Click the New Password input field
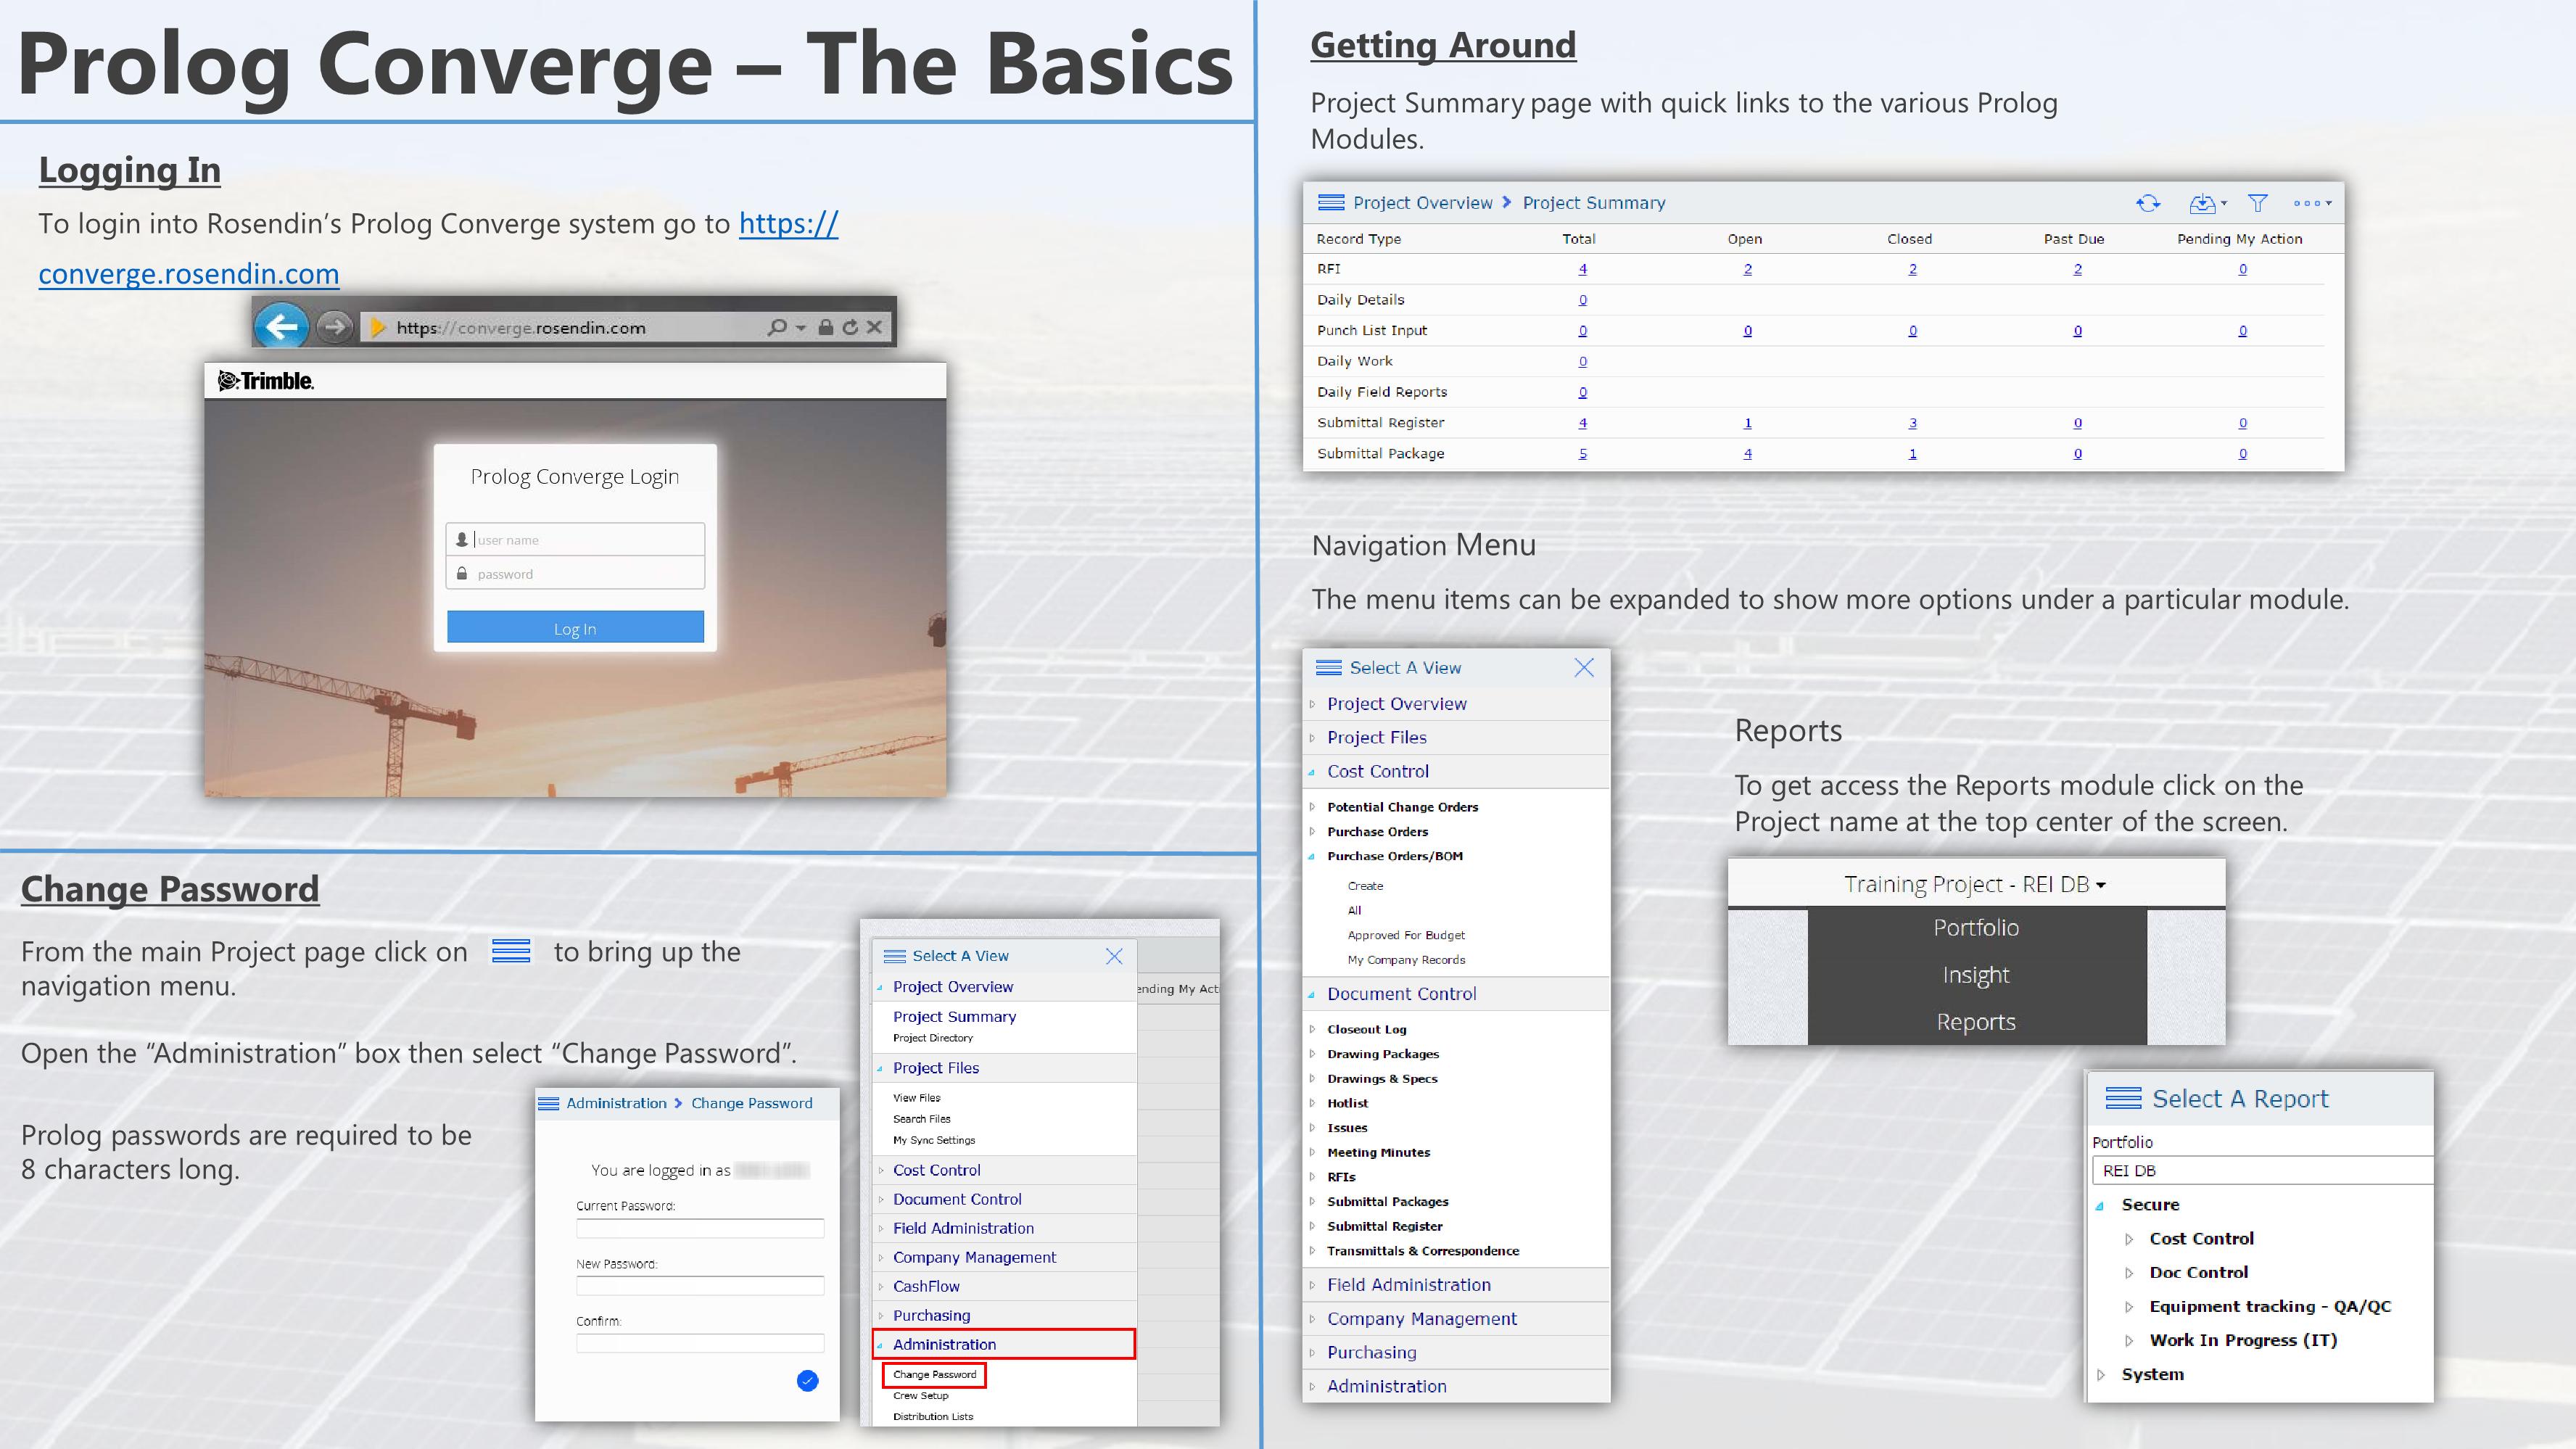Image resolution: width=2576 pixels, height=1449 pixels. point(700,1285)
